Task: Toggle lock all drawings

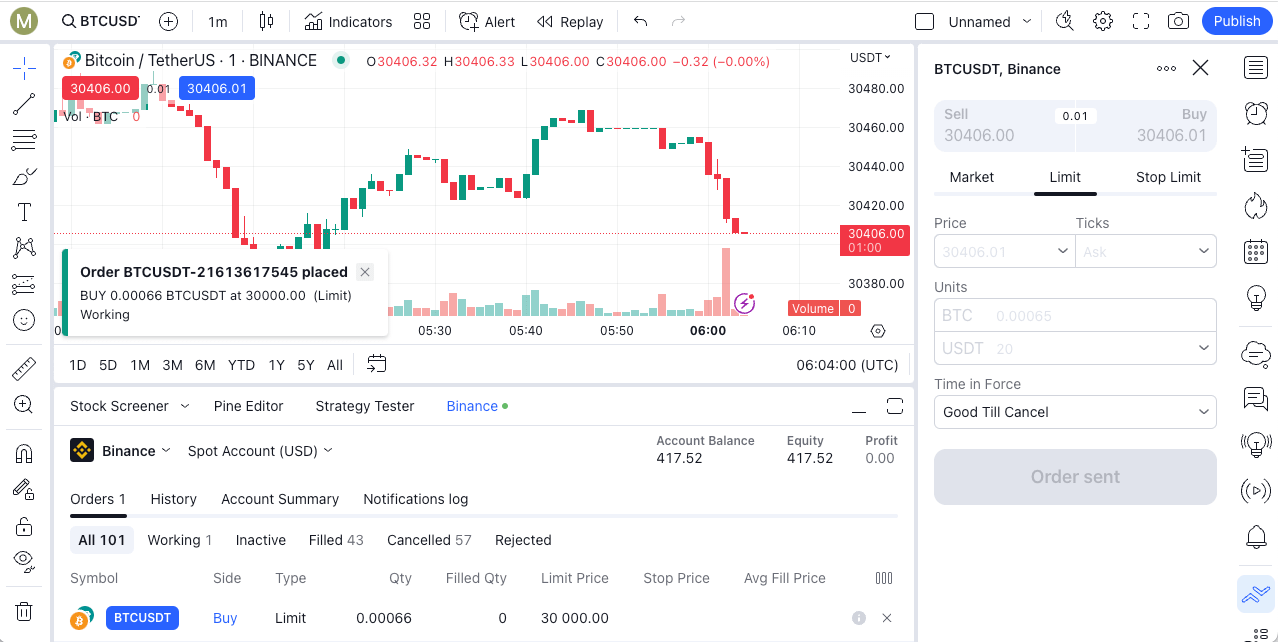Action: pos(24,525)
